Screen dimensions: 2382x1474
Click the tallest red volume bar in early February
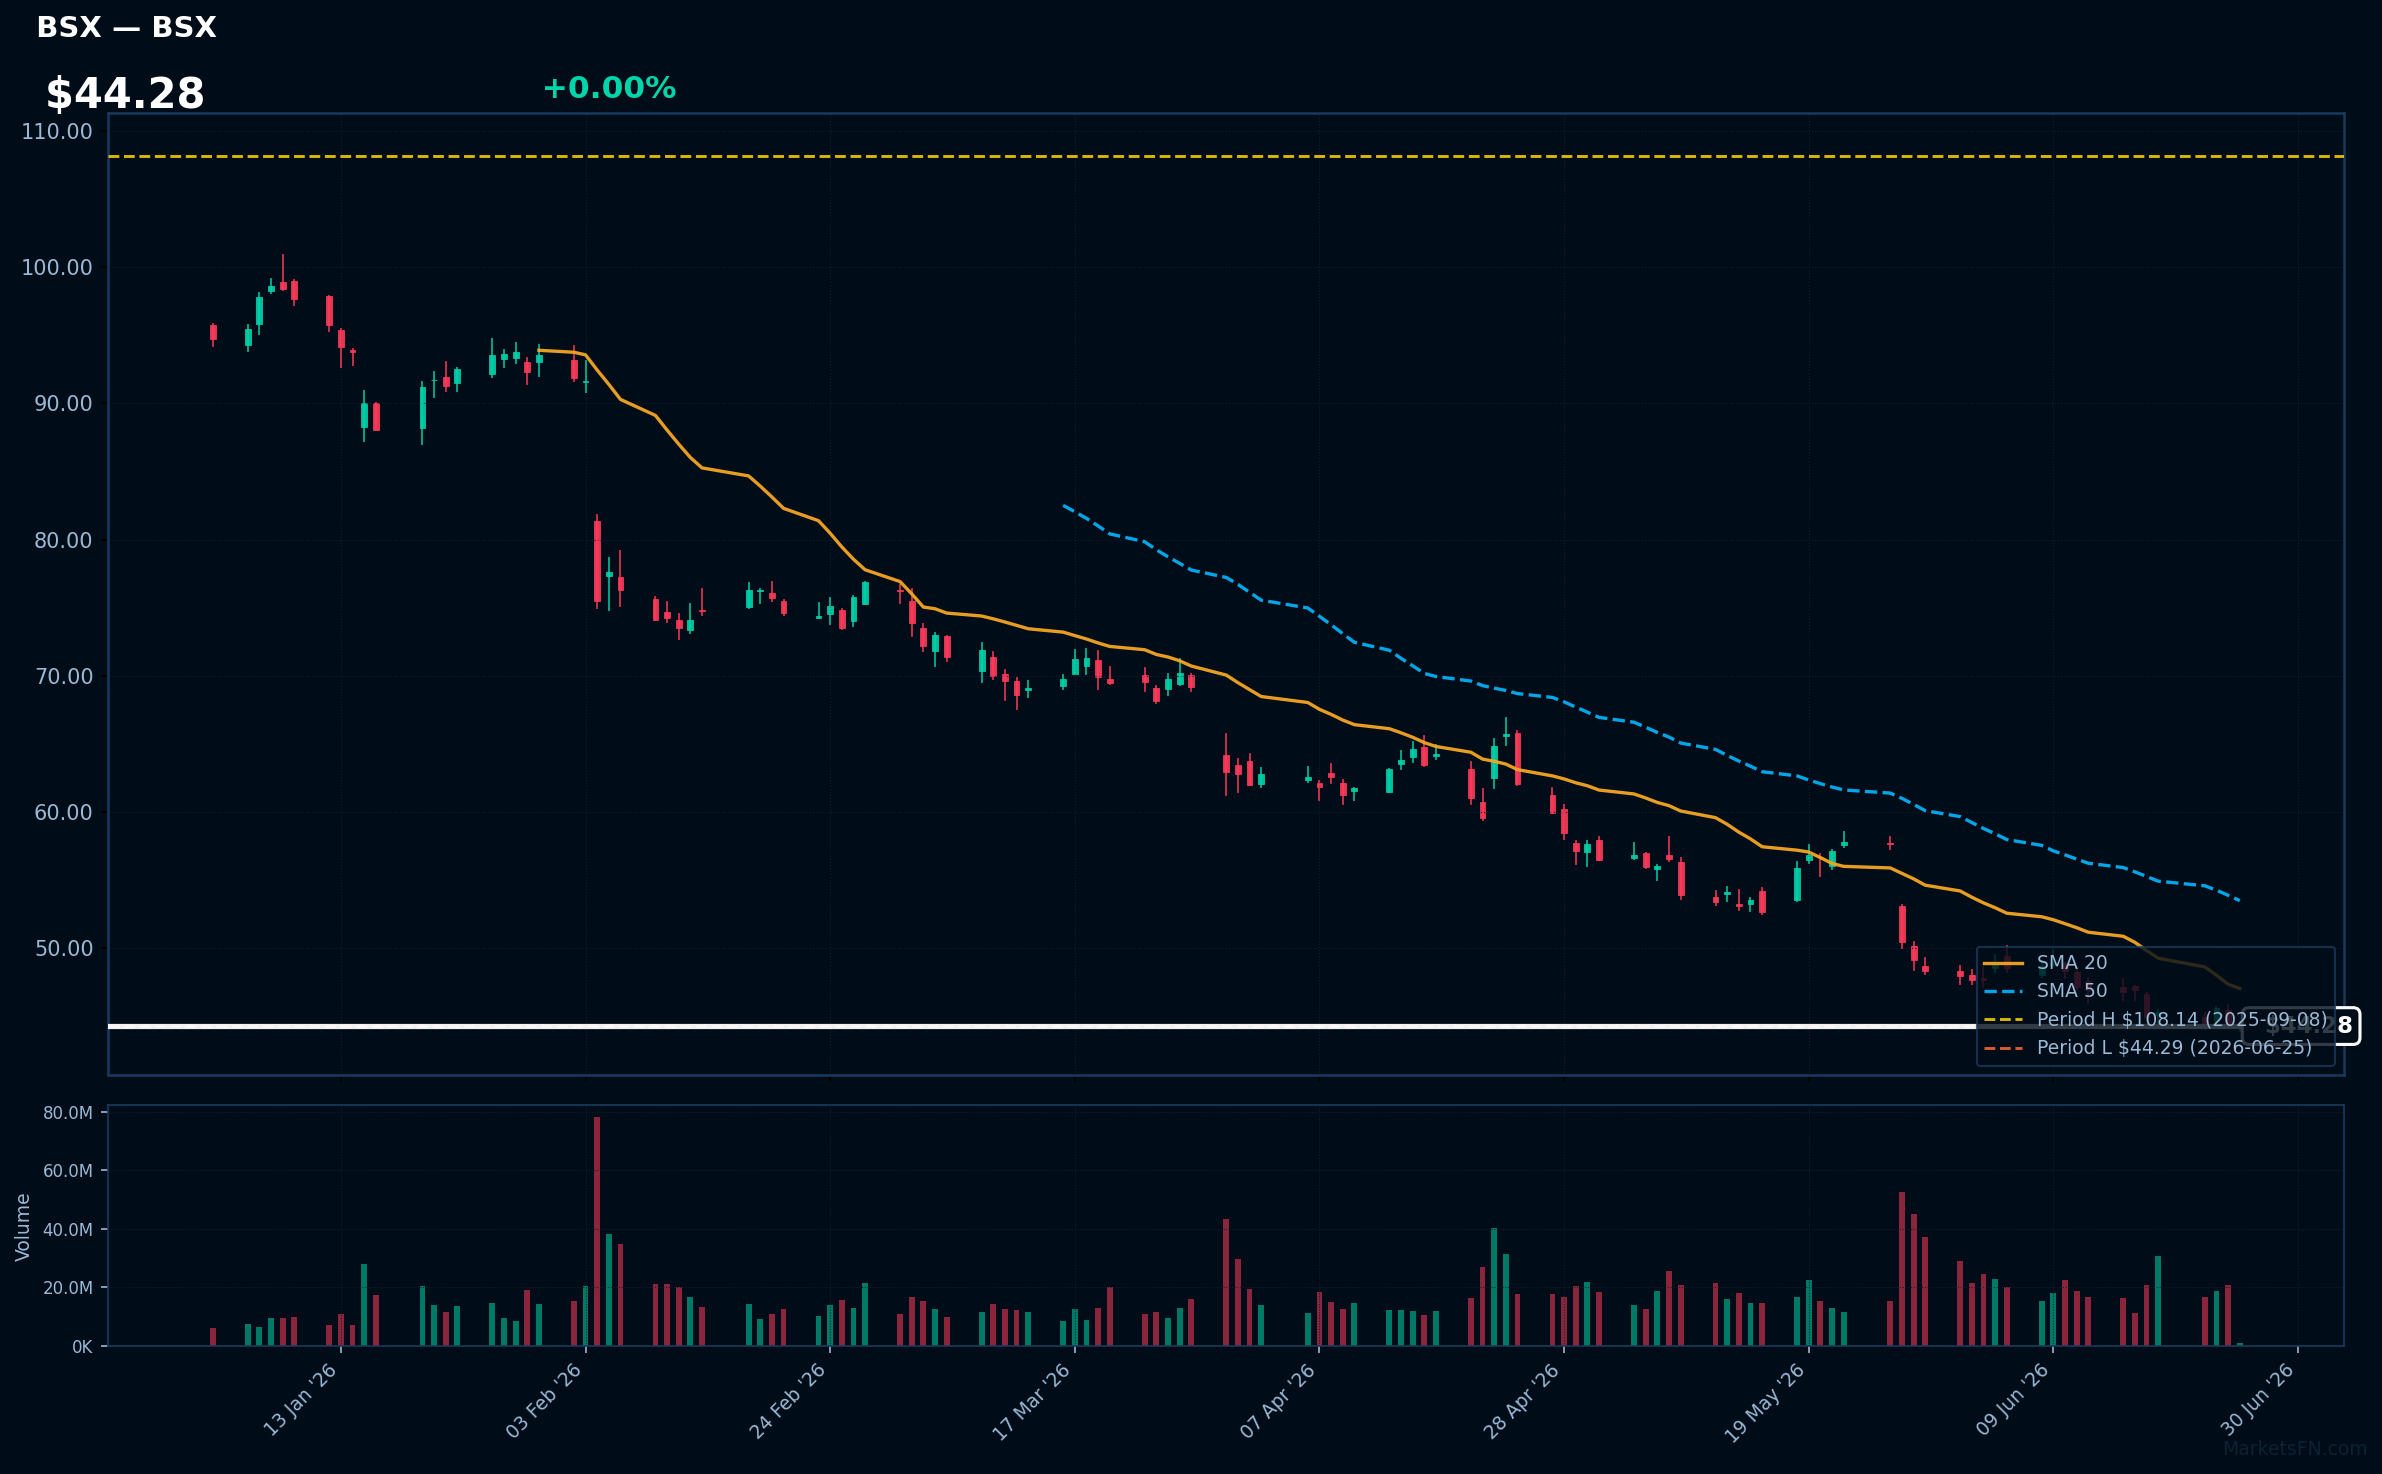[x=597, y=1231]
